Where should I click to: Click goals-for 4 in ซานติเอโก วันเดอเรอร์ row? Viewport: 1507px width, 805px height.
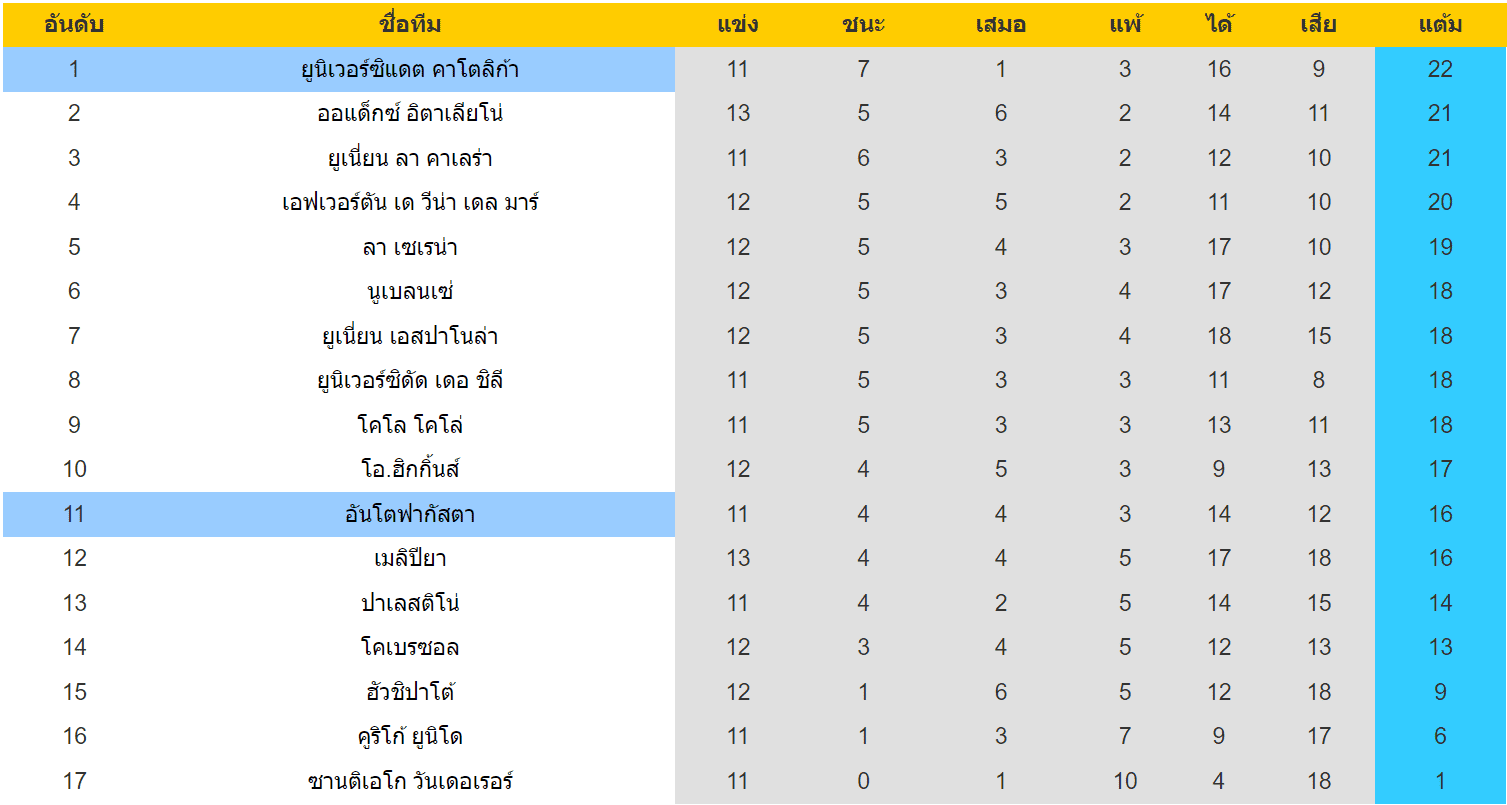click(1219, 781)
